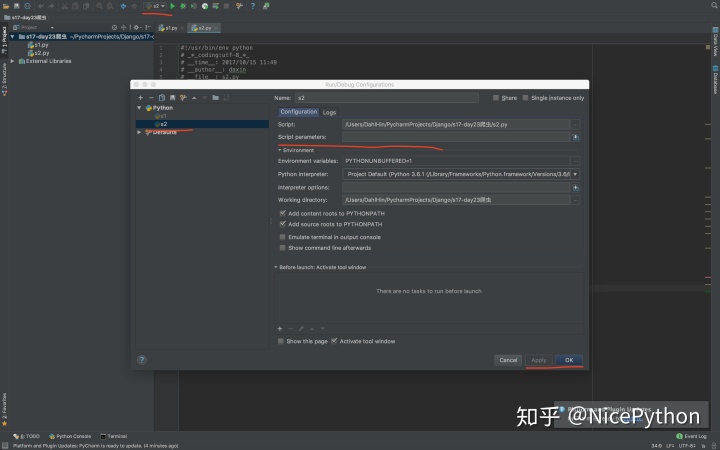Screen dimensions: 720x450
Task: Click the Profile icon in main toolbar
Action: pyautogui.click(x=205, y=6)
